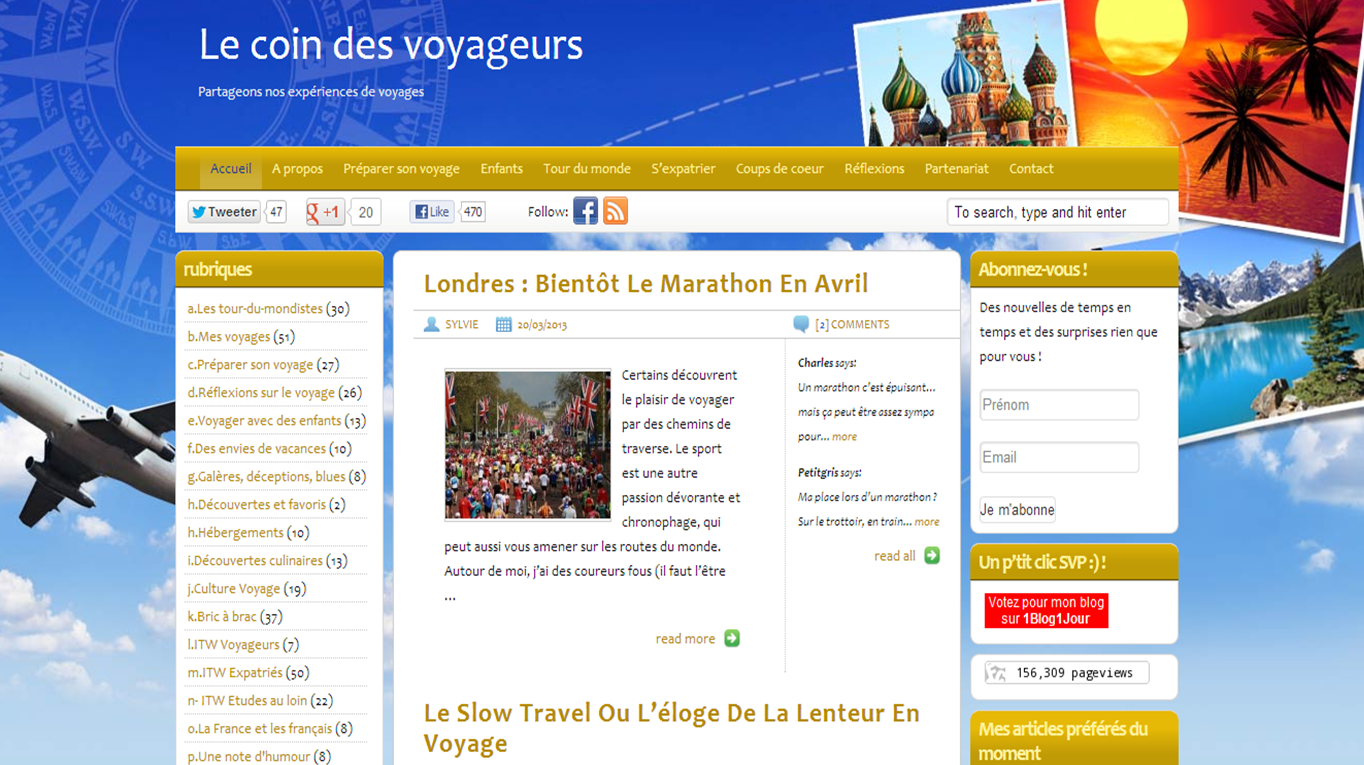Click the pageviews counter icon
The image size is (1364, 765).
996,673
